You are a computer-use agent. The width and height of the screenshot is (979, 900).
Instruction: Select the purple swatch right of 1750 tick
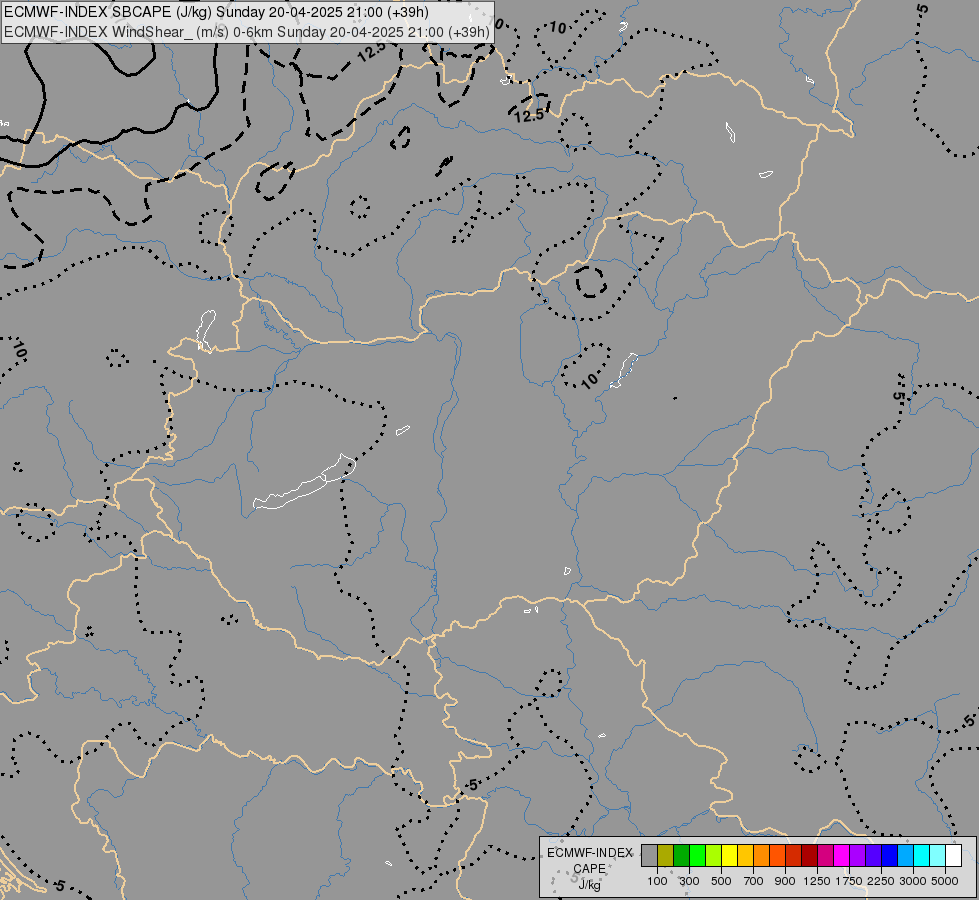(857, 855)
